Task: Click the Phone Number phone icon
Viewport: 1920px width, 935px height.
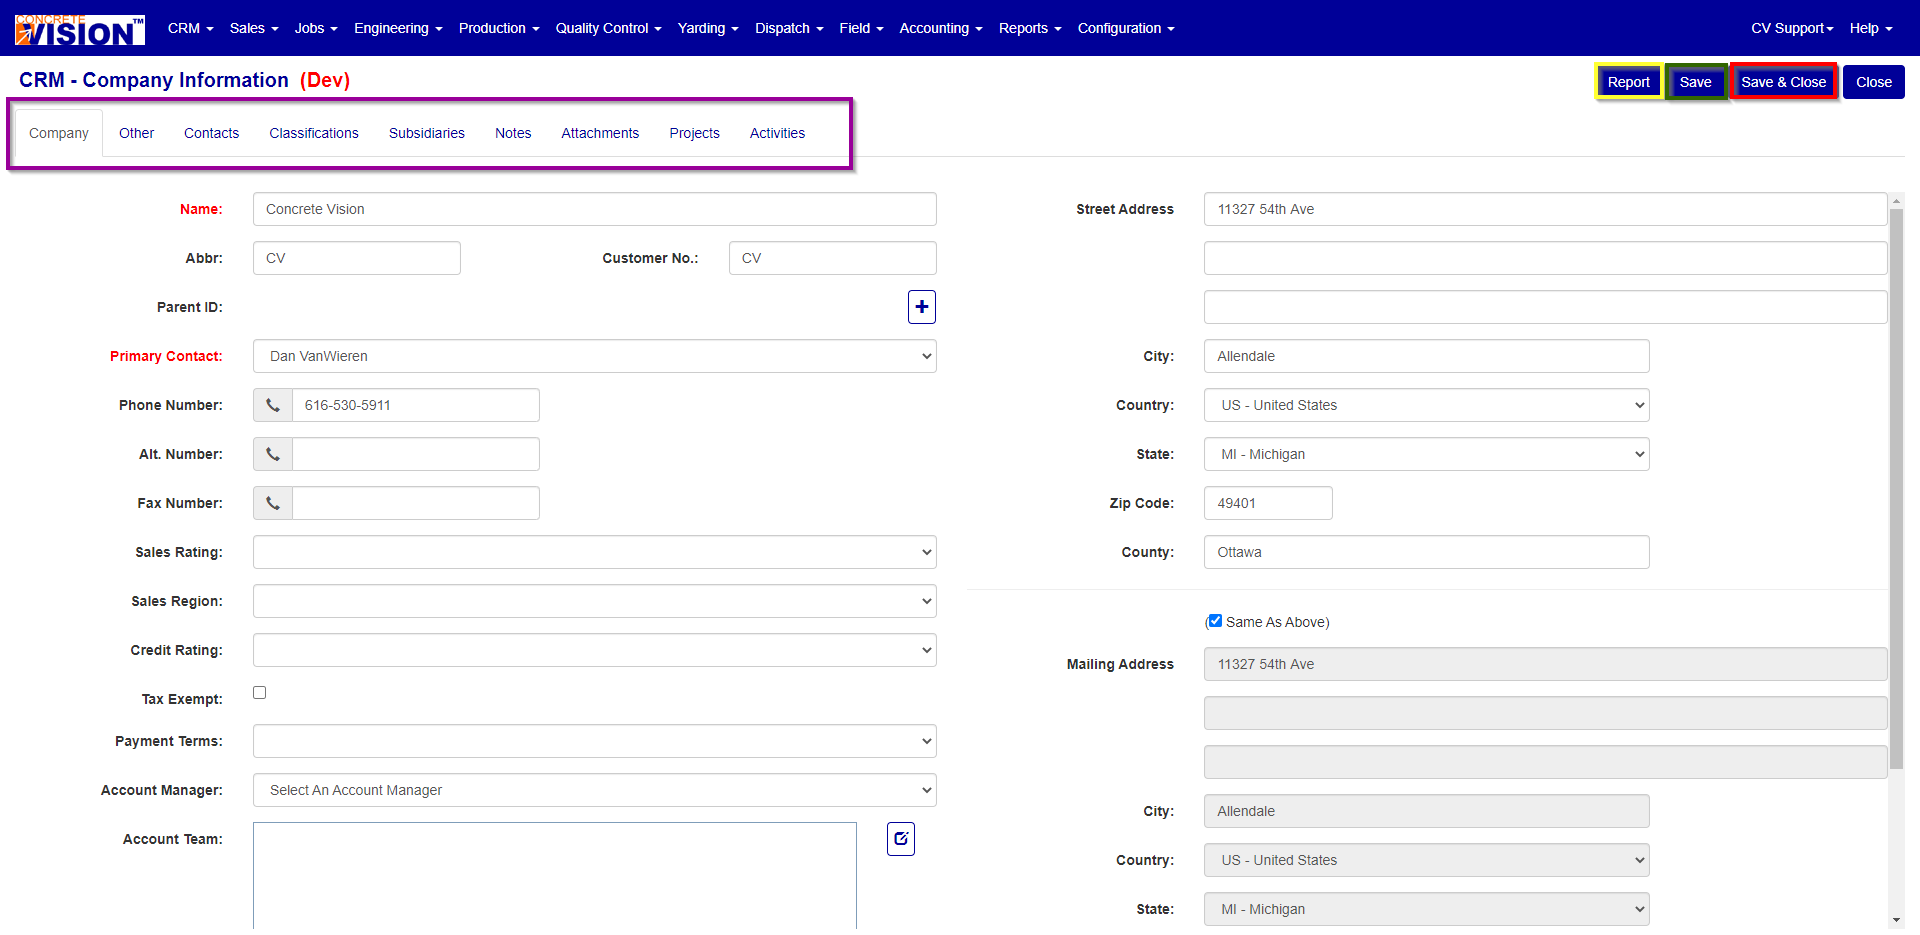Action: (273, 405)
